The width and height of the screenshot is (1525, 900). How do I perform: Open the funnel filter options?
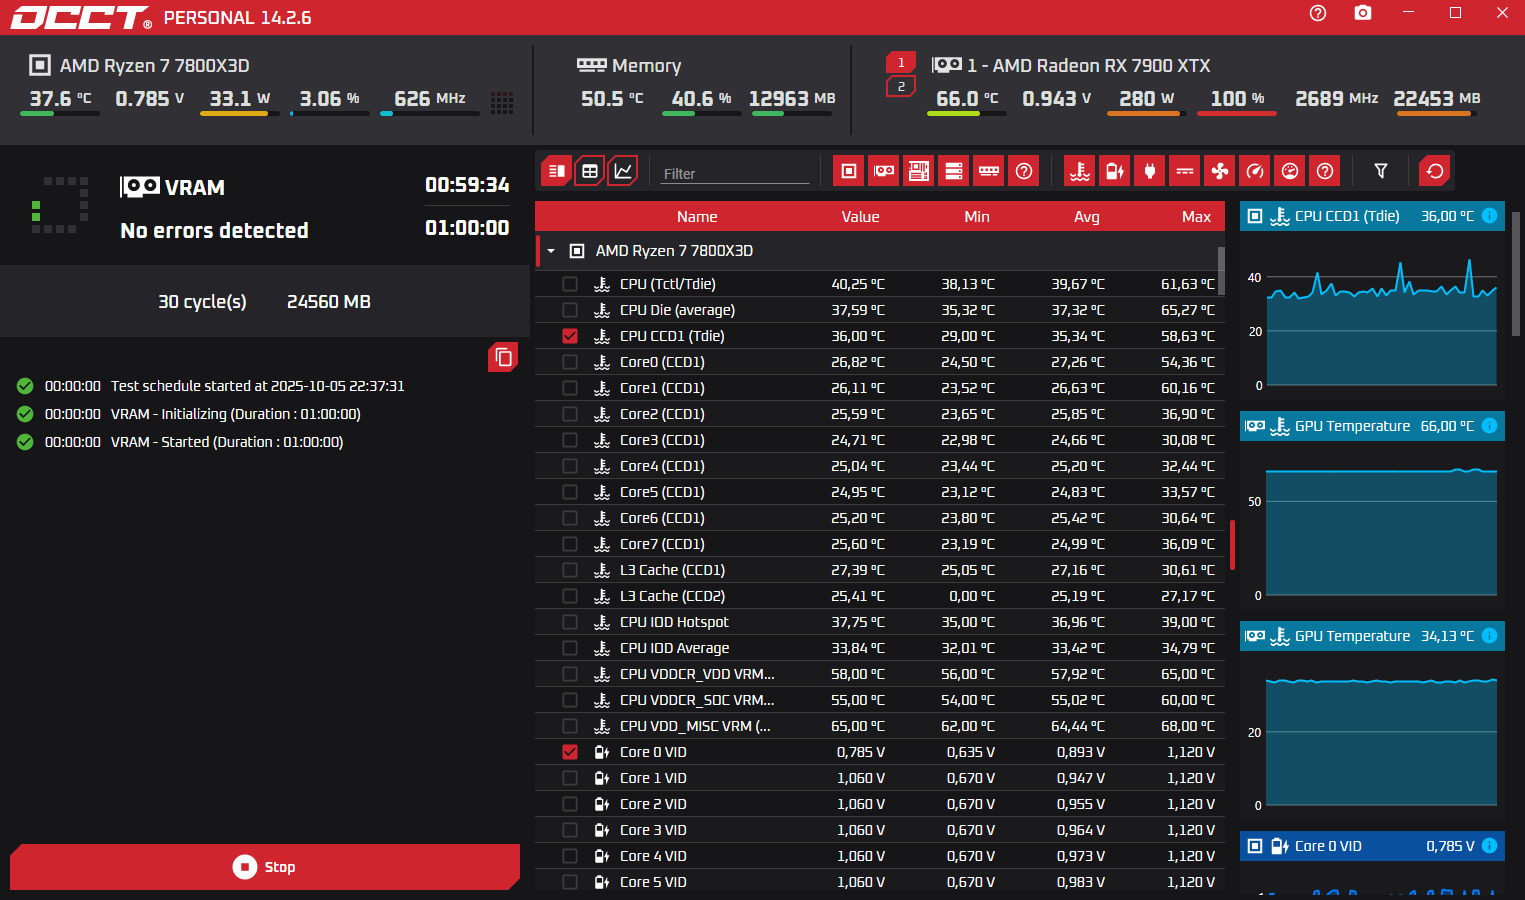(1381, 171)
